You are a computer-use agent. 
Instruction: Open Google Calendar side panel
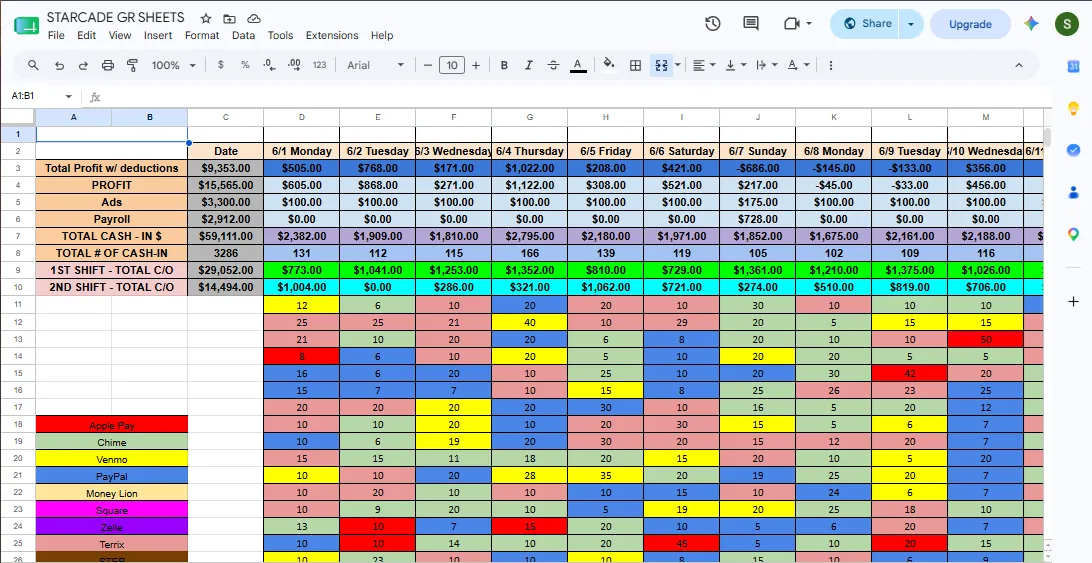1073,66
